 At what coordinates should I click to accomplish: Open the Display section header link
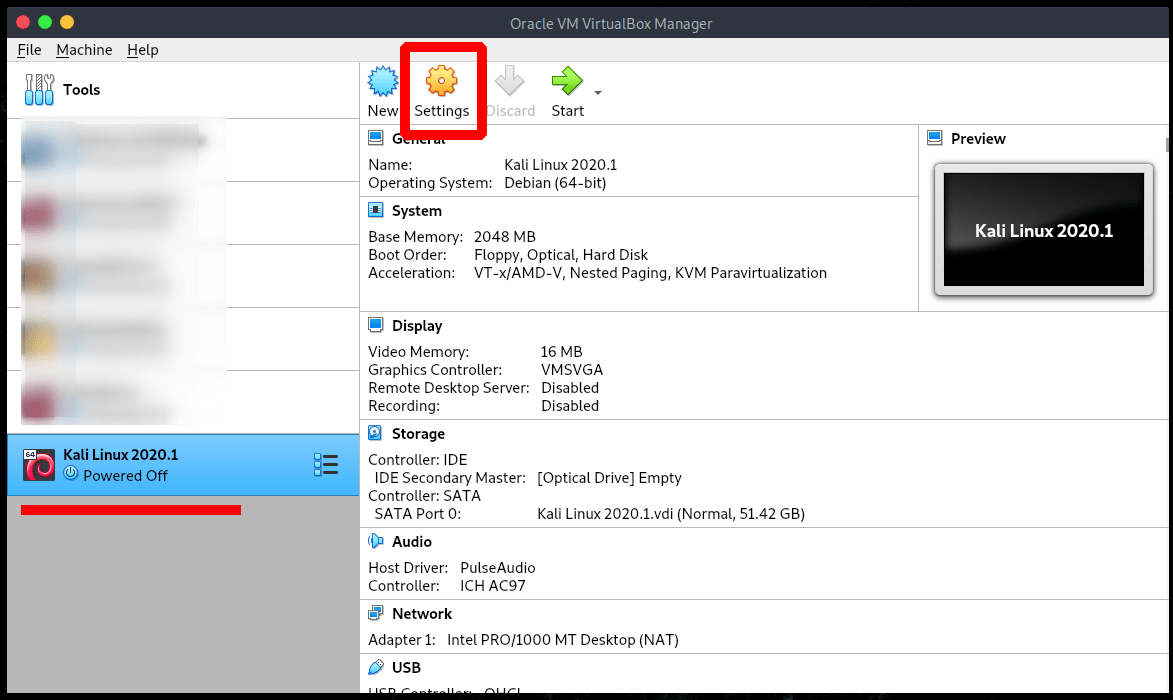(x=417, y=326)
